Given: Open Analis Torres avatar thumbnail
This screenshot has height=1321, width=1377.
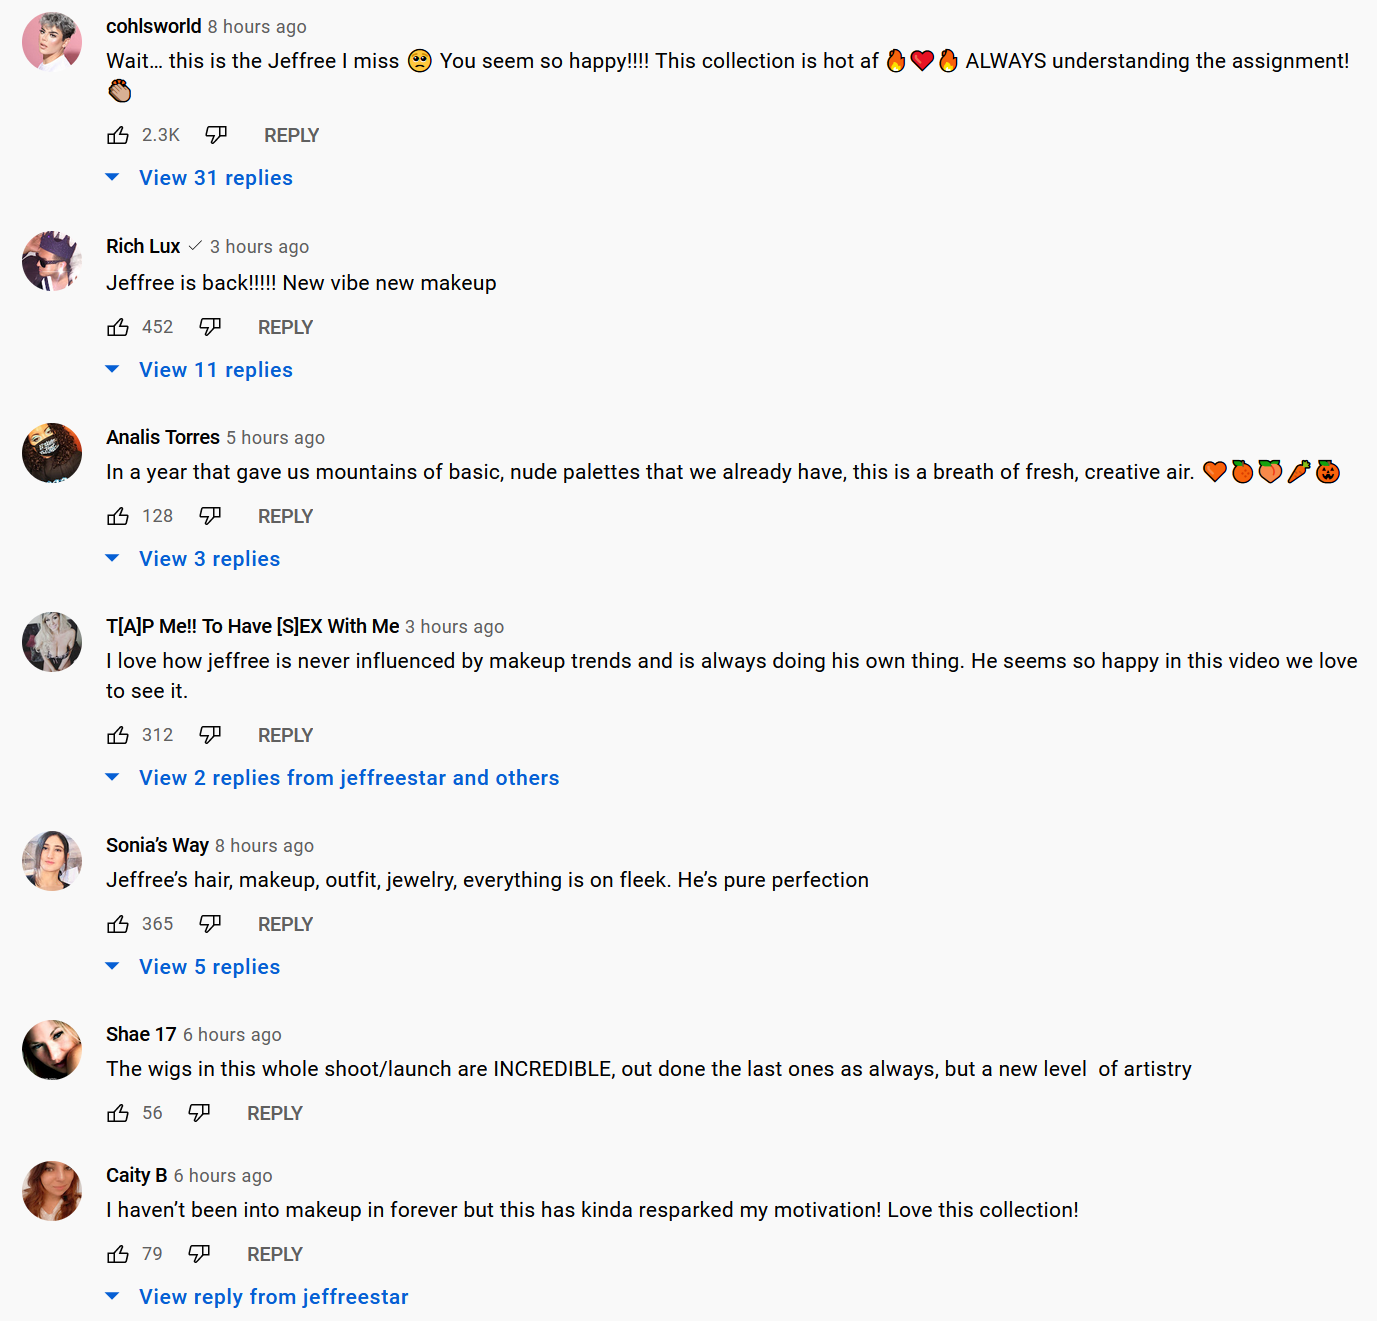Looking at the screenshot, I should coord(52,453).
